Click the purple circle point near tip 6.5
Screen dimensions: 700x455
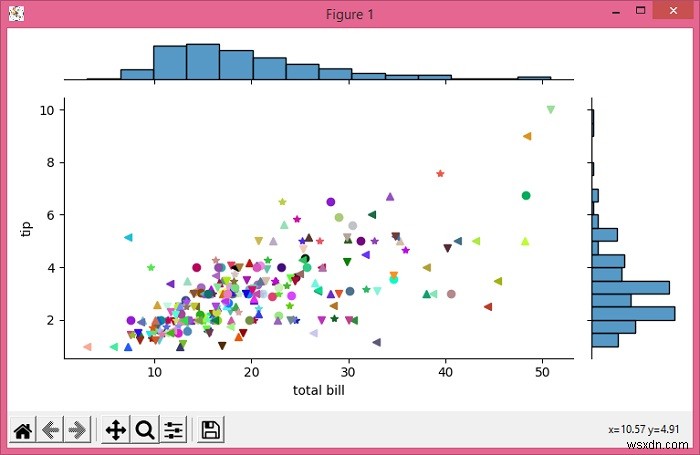(330, 202)
